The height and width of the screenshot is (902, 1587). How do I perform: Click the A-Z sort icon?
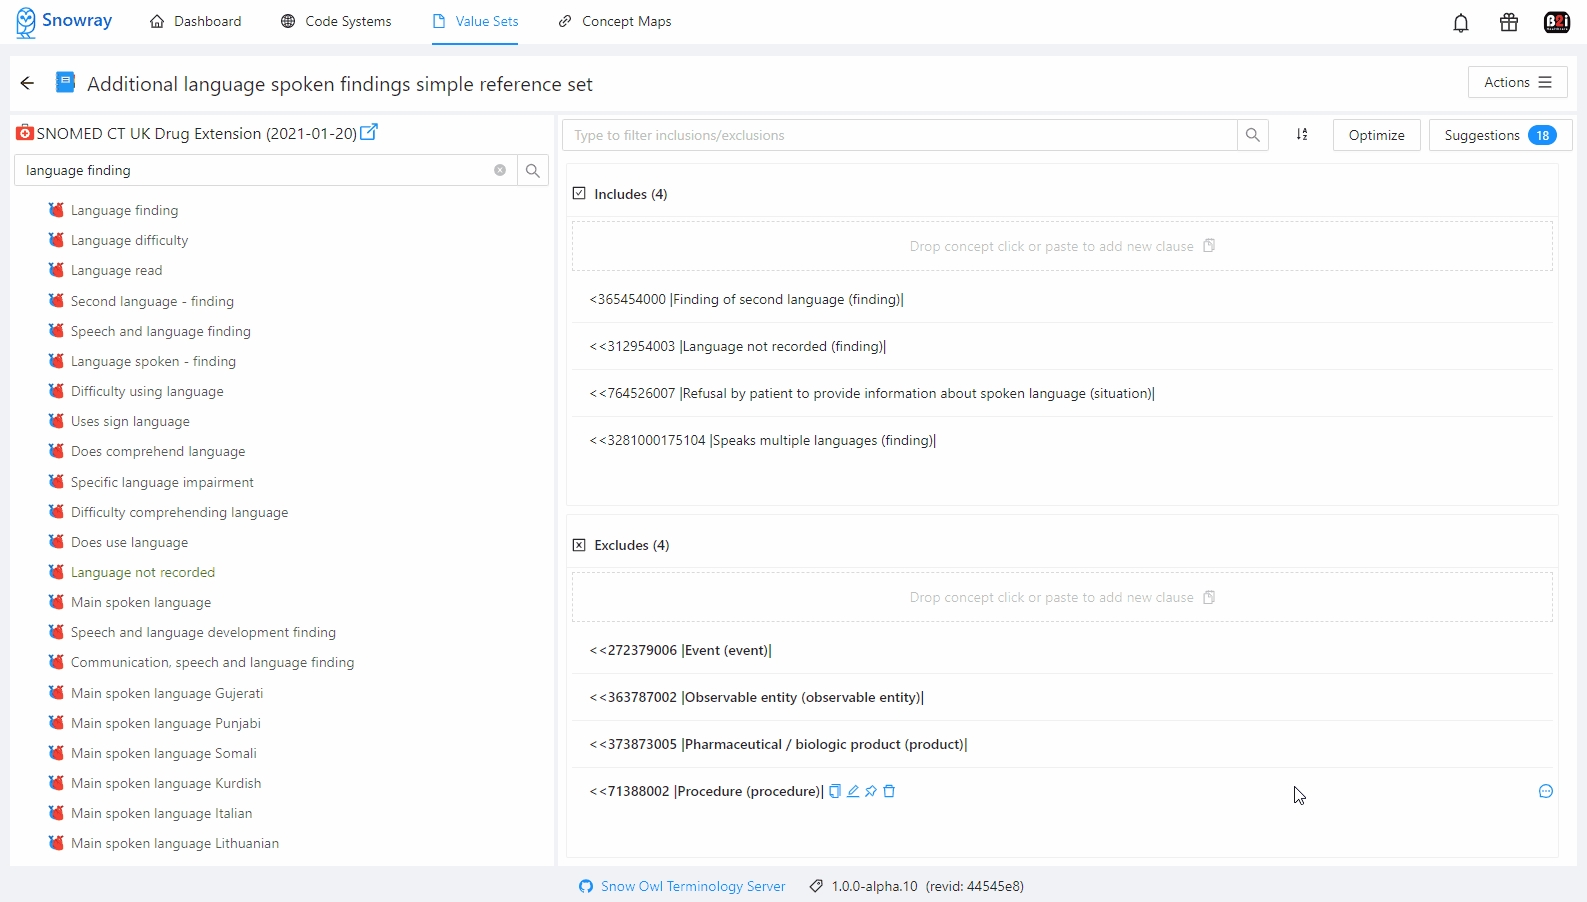[1302, 135]
